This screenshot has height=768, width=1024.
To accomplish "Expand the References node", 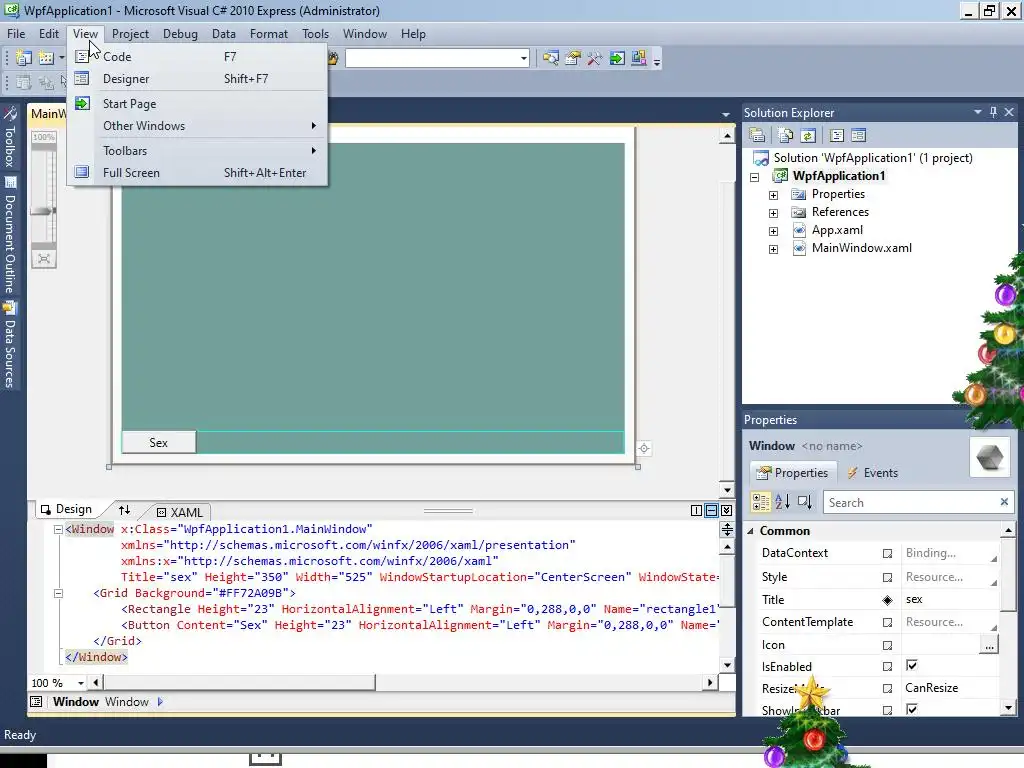I will click(773, 213).
